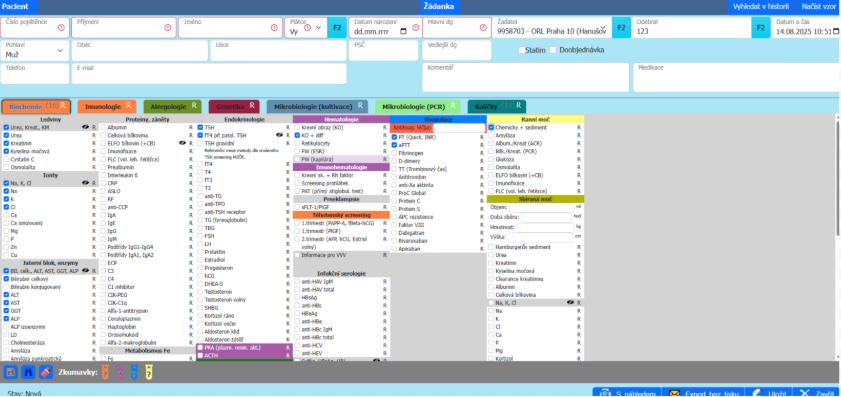Click warning icon in Příjmení field

click(168, 27)
